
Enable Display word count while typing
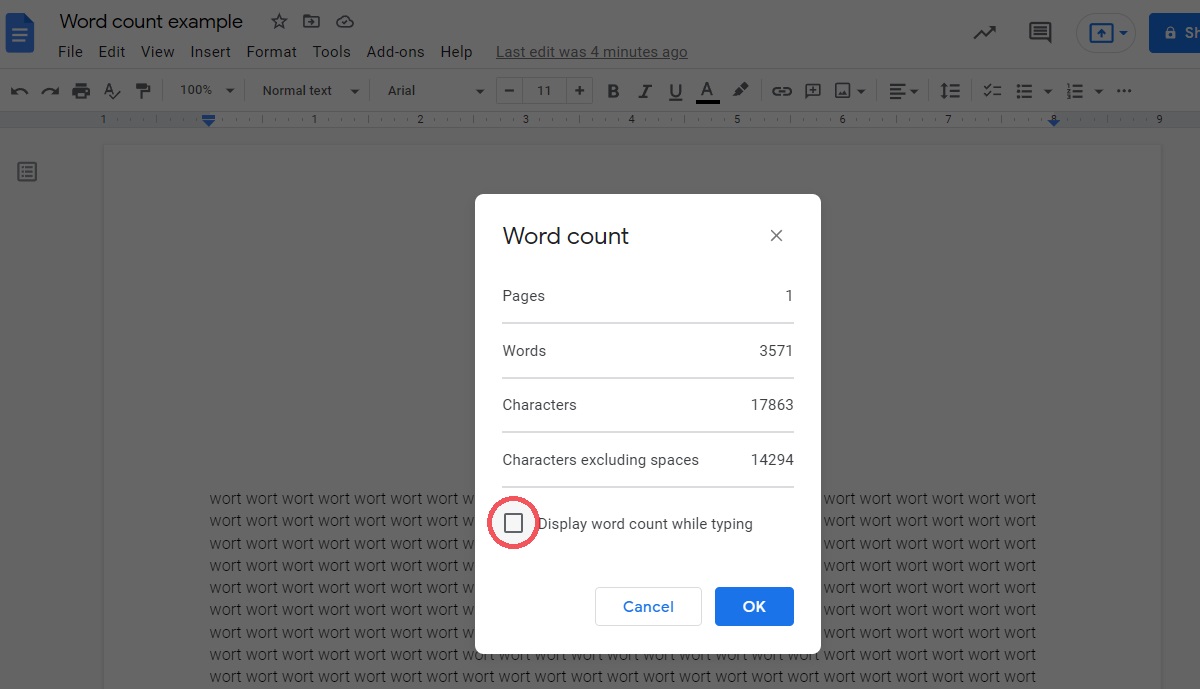514,524
